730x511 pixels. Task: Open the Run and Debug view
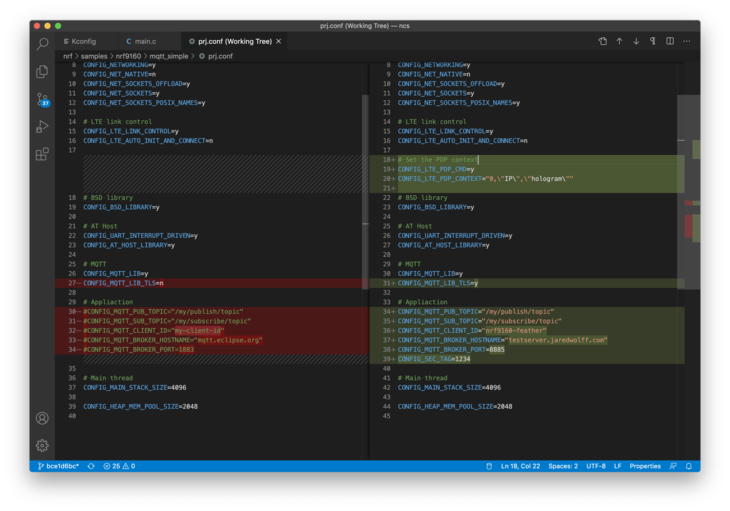point(42,127)
